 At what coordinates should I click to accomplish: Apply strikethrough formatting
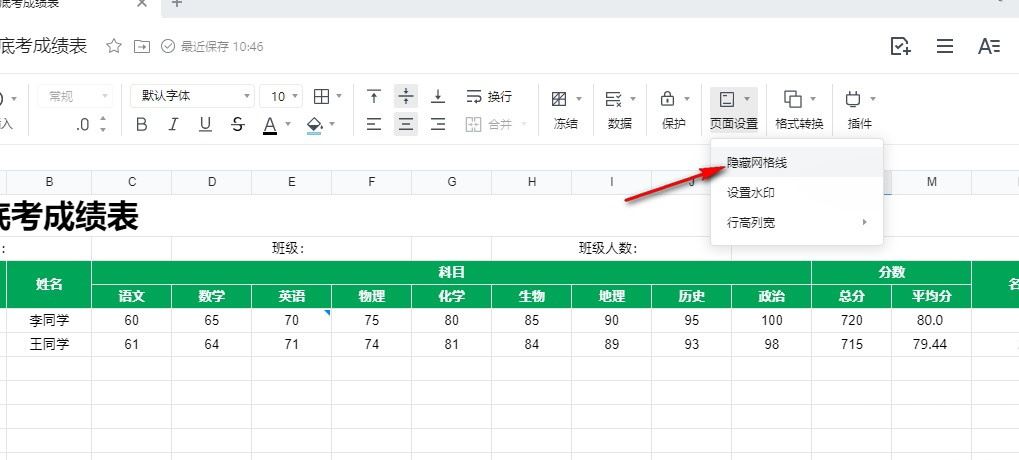point(237,124)
